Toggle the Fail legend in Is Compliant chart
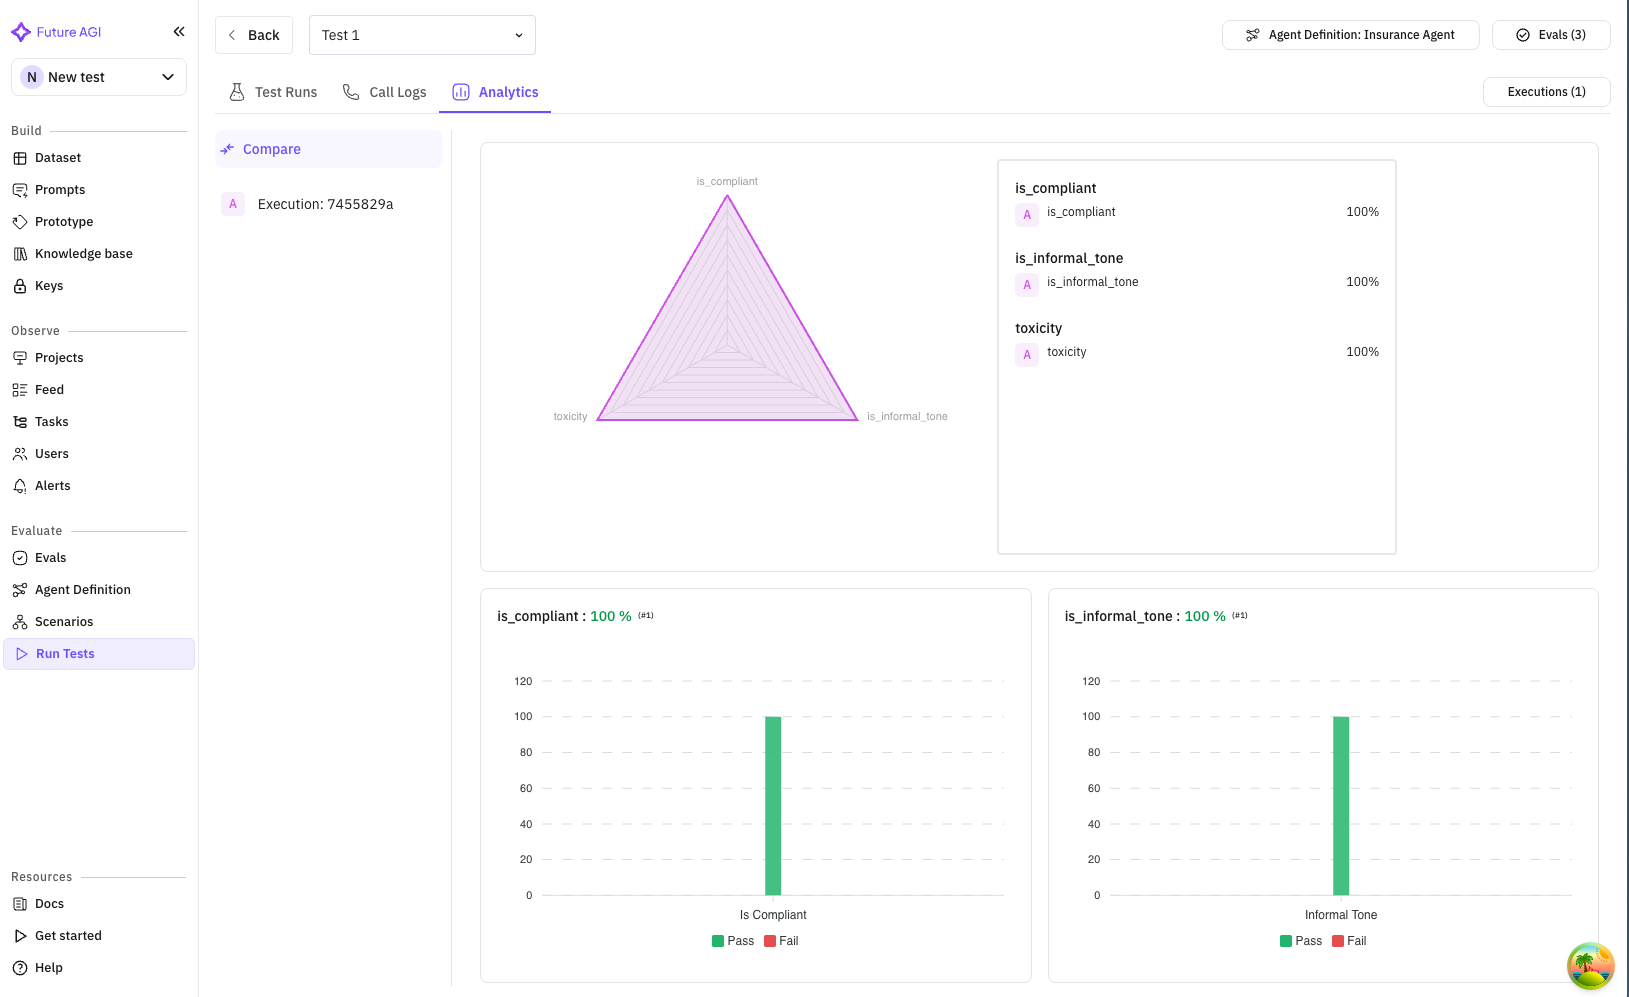Image resolution: width=1629 pixels, height=997 pixels. coord(781,941)
